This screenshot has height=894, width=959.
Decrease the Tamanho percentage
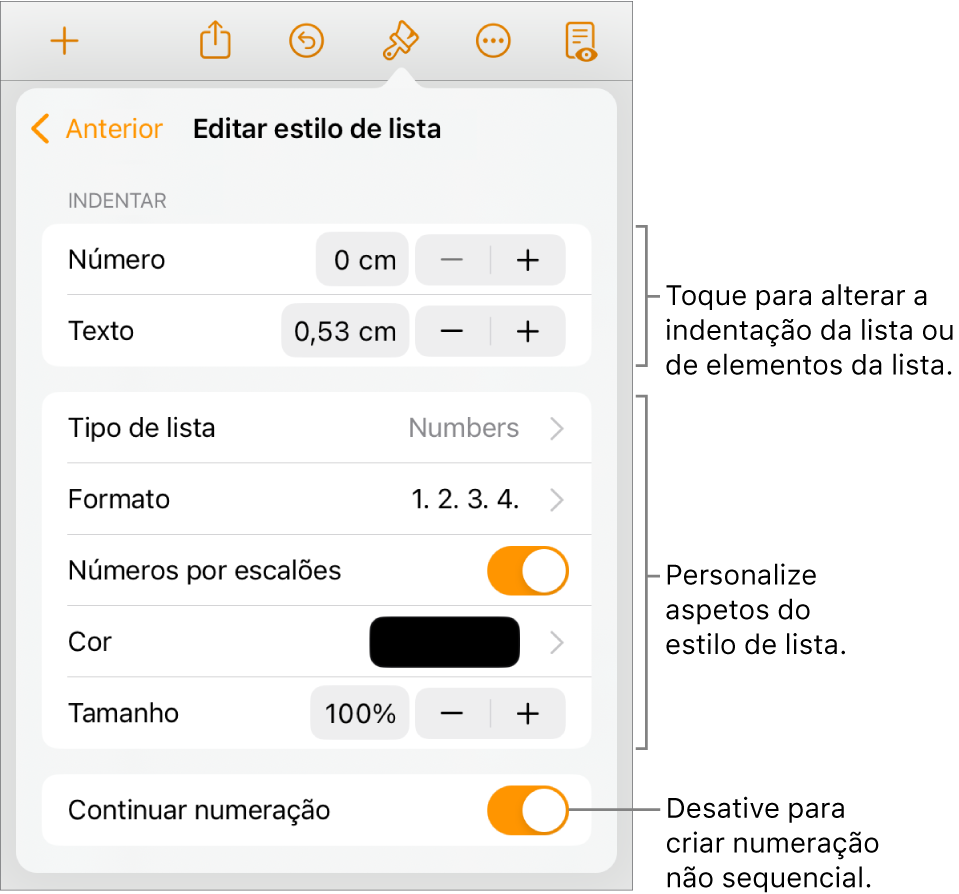(x=452, y=713)
